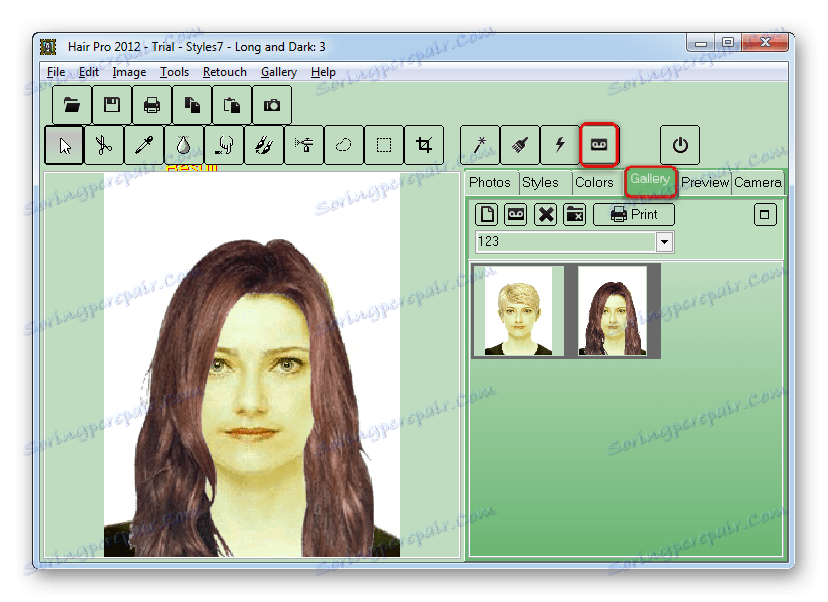Select the blonde short hair thumbnail
This screenshot has height=602, width=828.
pos(518,311)
